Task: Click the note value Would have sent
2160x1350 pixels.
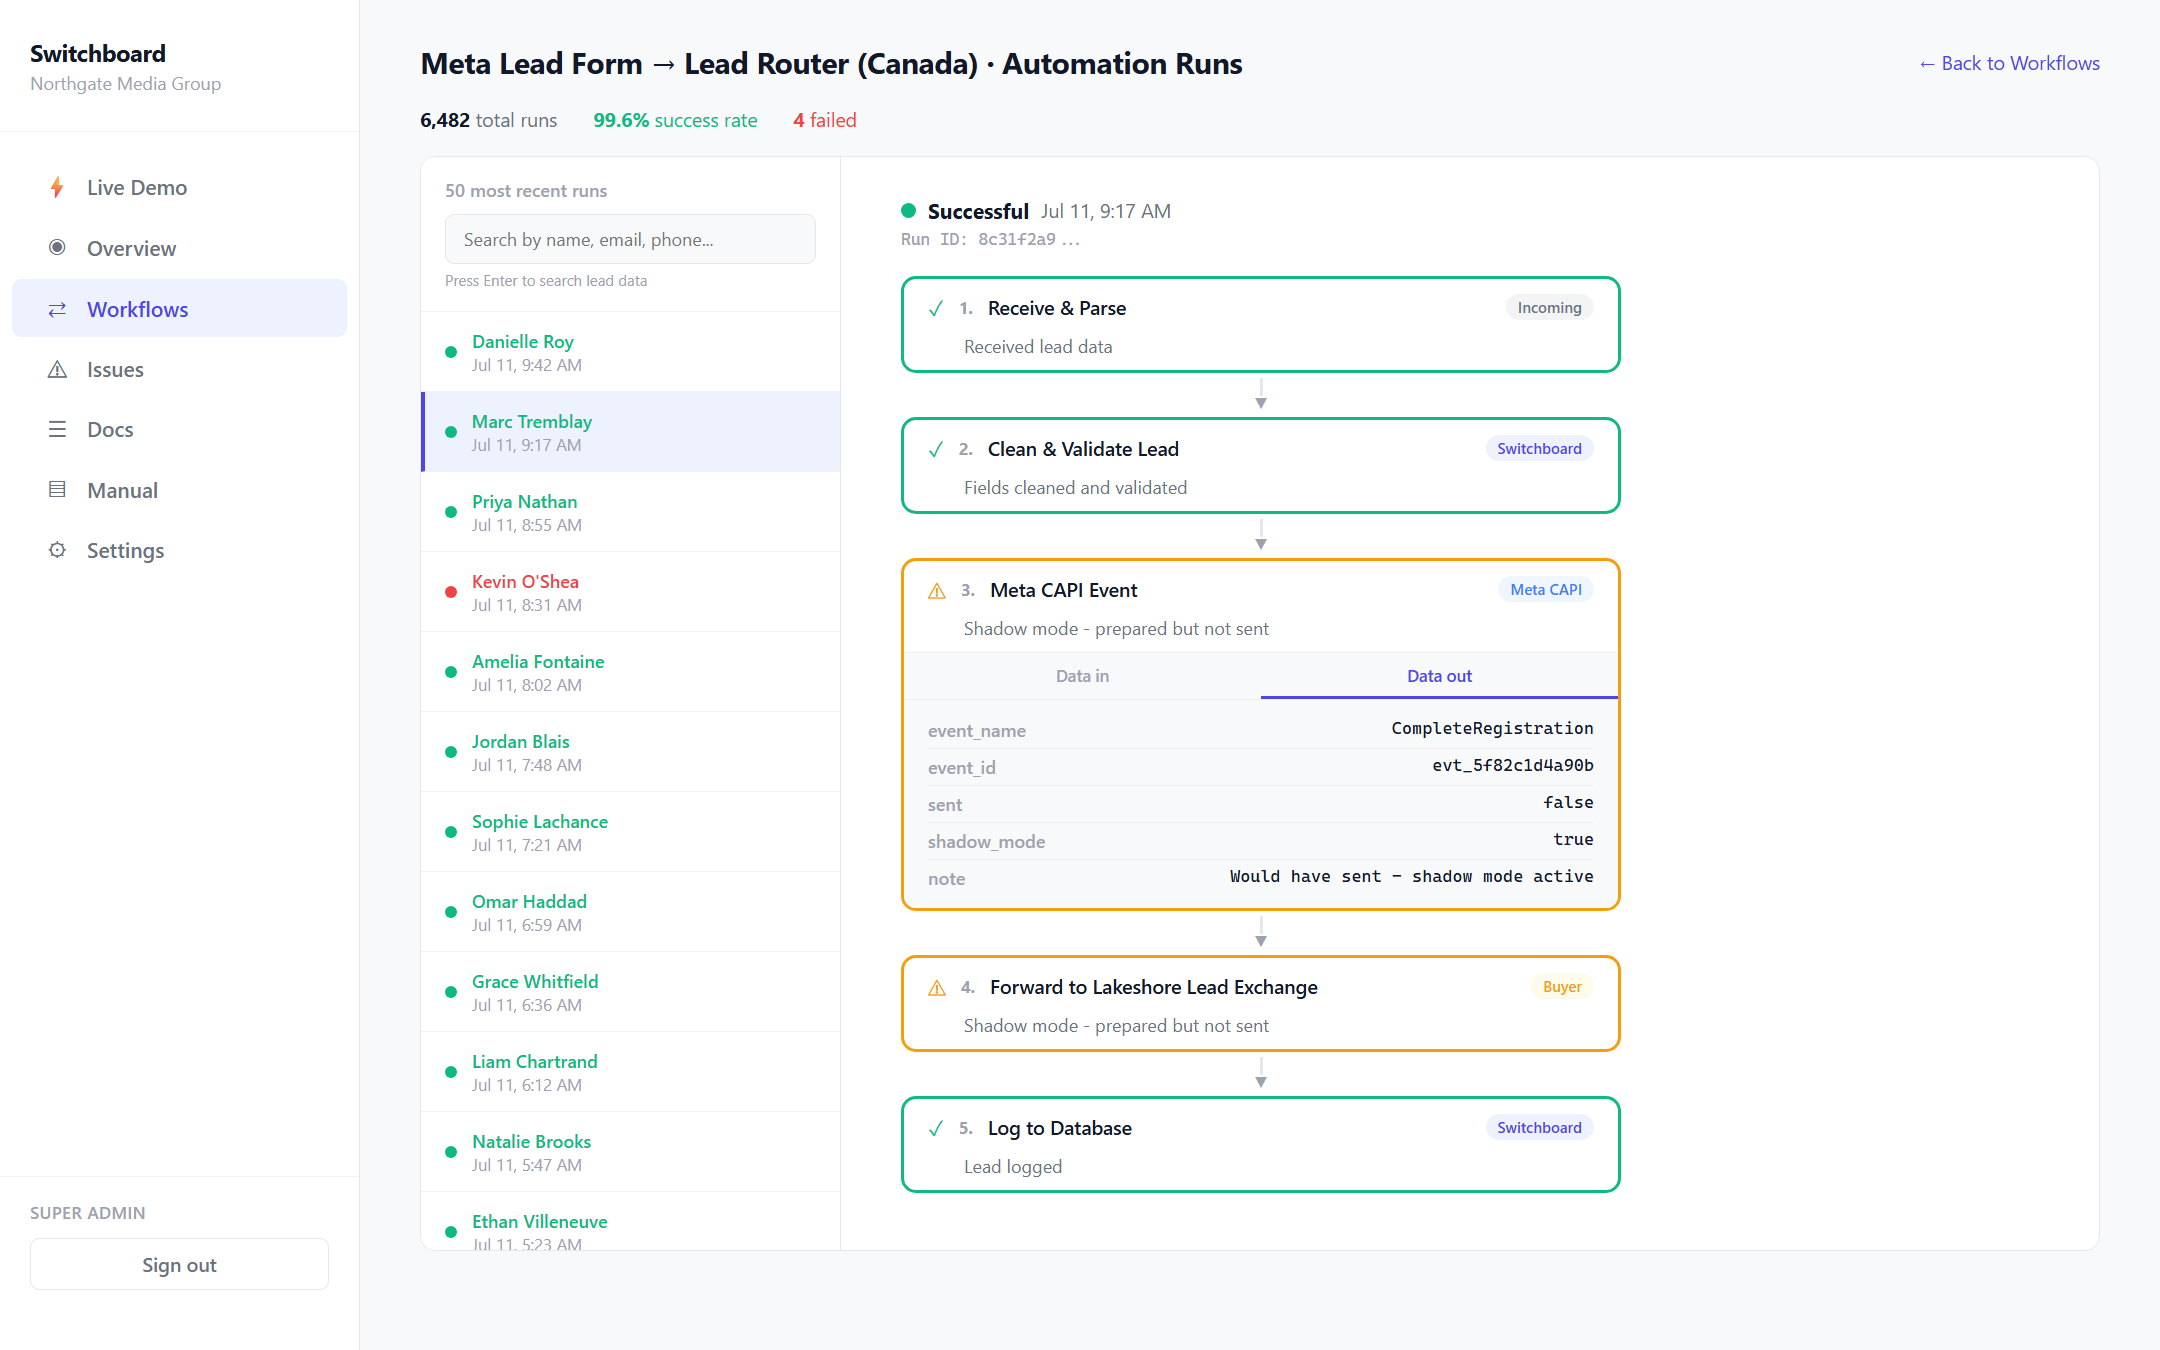Action: (x=1411, y=876)
